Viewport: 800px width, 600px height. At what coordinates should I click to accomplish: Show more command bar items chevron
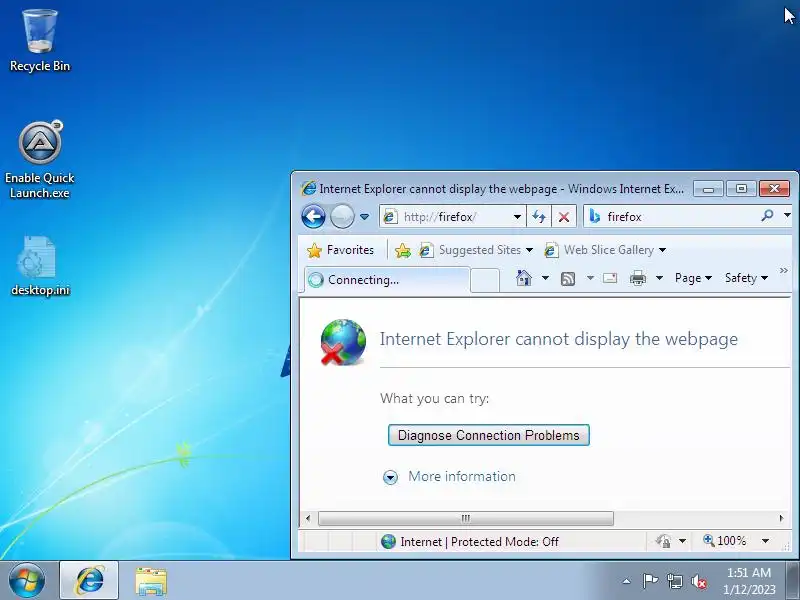[x=784, y=270]
